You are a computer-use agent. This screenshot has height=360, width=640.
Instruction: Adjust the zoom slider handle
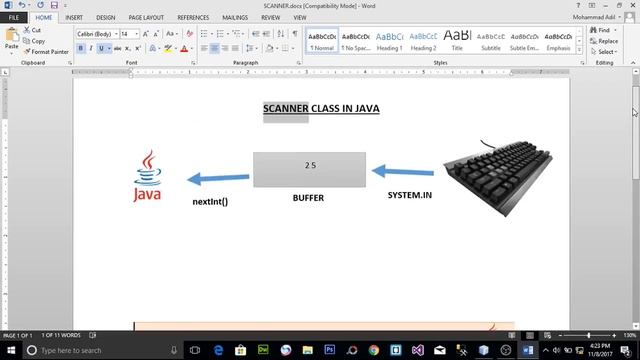coord(589,336)
